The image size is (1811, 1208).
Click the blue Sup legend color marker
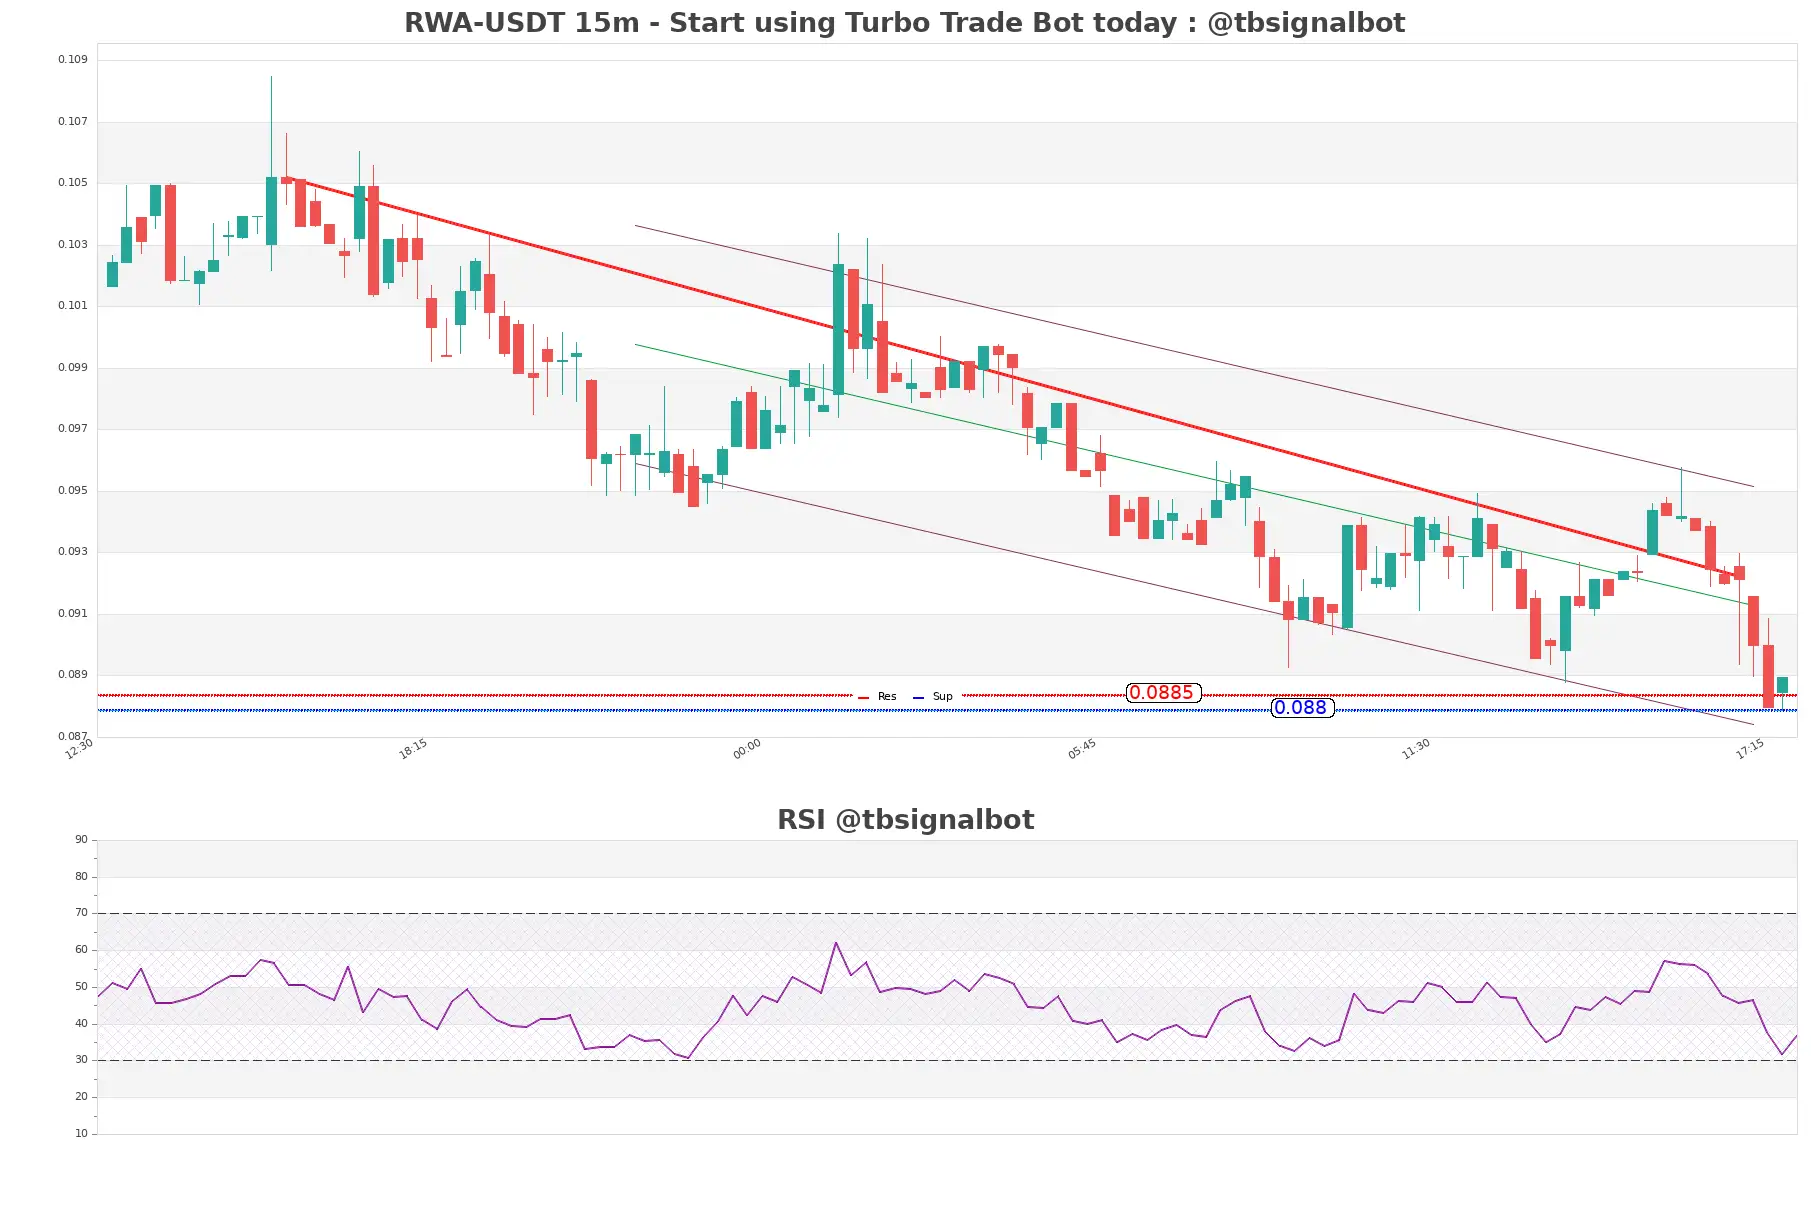(918, 697)
